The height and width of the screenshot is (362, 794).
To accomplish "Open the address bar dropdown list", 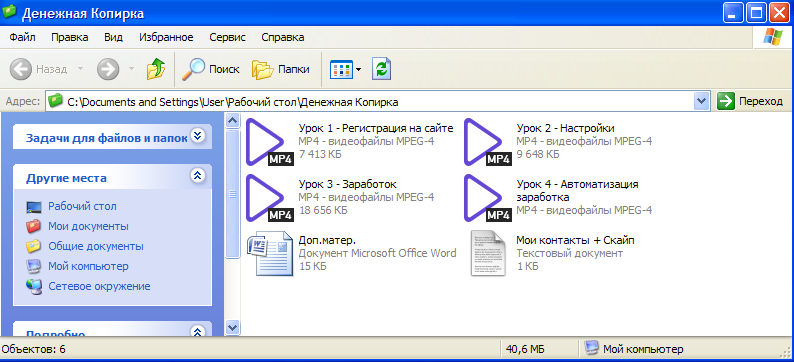I will (x=701, y=101).
